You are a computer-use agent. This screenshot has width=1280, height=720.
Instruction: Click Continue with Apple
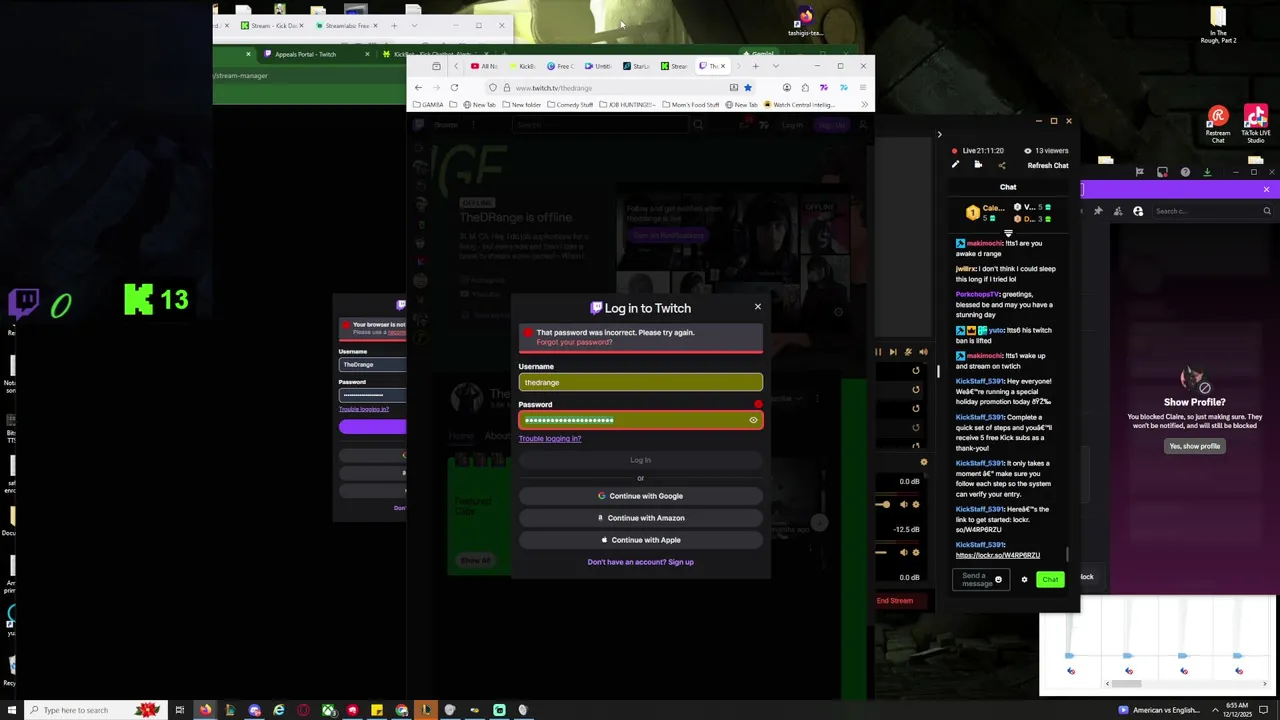(640, 540)
